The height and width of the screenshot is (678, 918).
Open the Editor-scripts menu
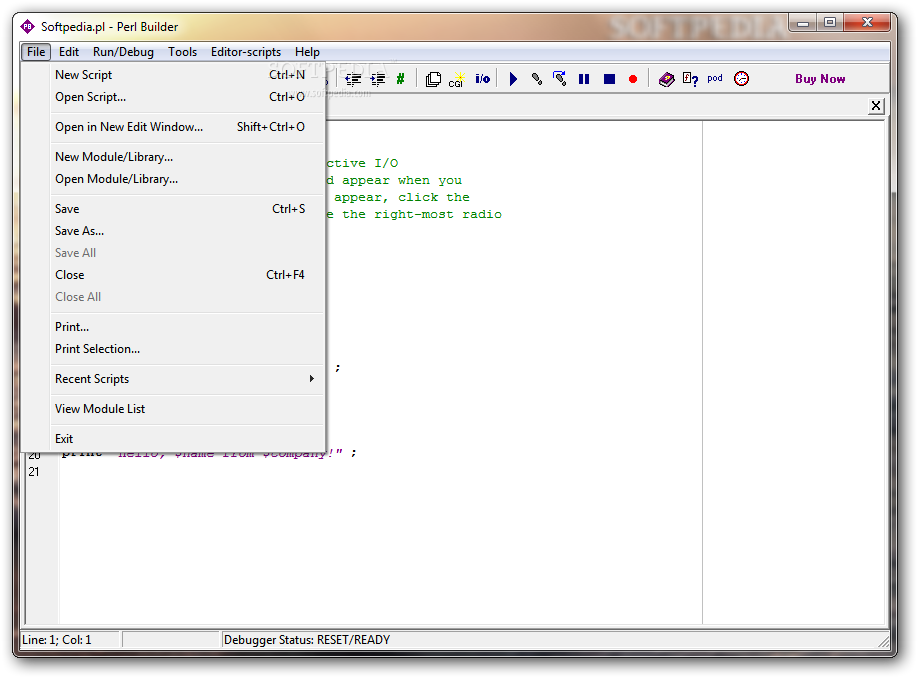tap(246, 52)
